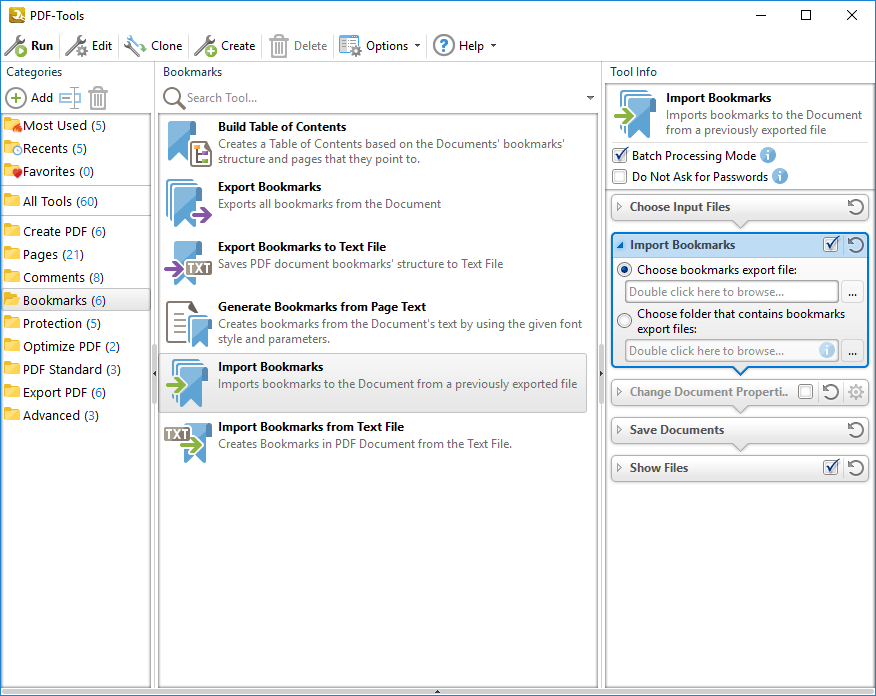Click the Edit tool toolbar button
This screenshot has width=876, height=696.
tap(89, 46)
